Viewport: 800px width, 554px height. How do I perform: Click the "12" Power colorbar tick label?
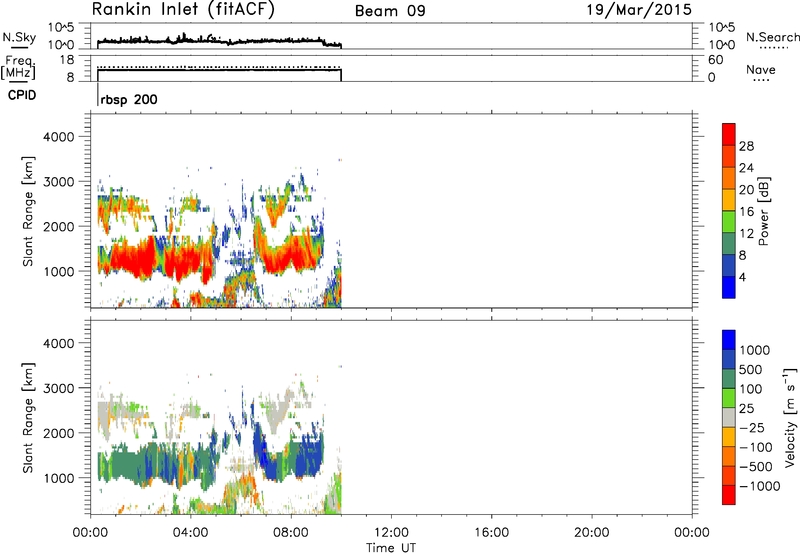[746, 233]
